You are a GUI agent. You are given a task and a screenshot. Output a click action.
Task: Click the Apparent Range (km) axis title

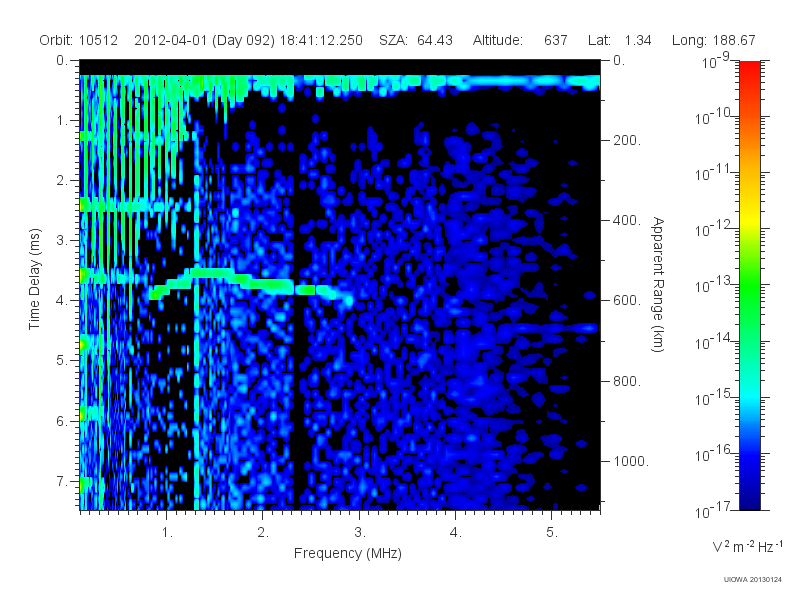pos(658,284)
